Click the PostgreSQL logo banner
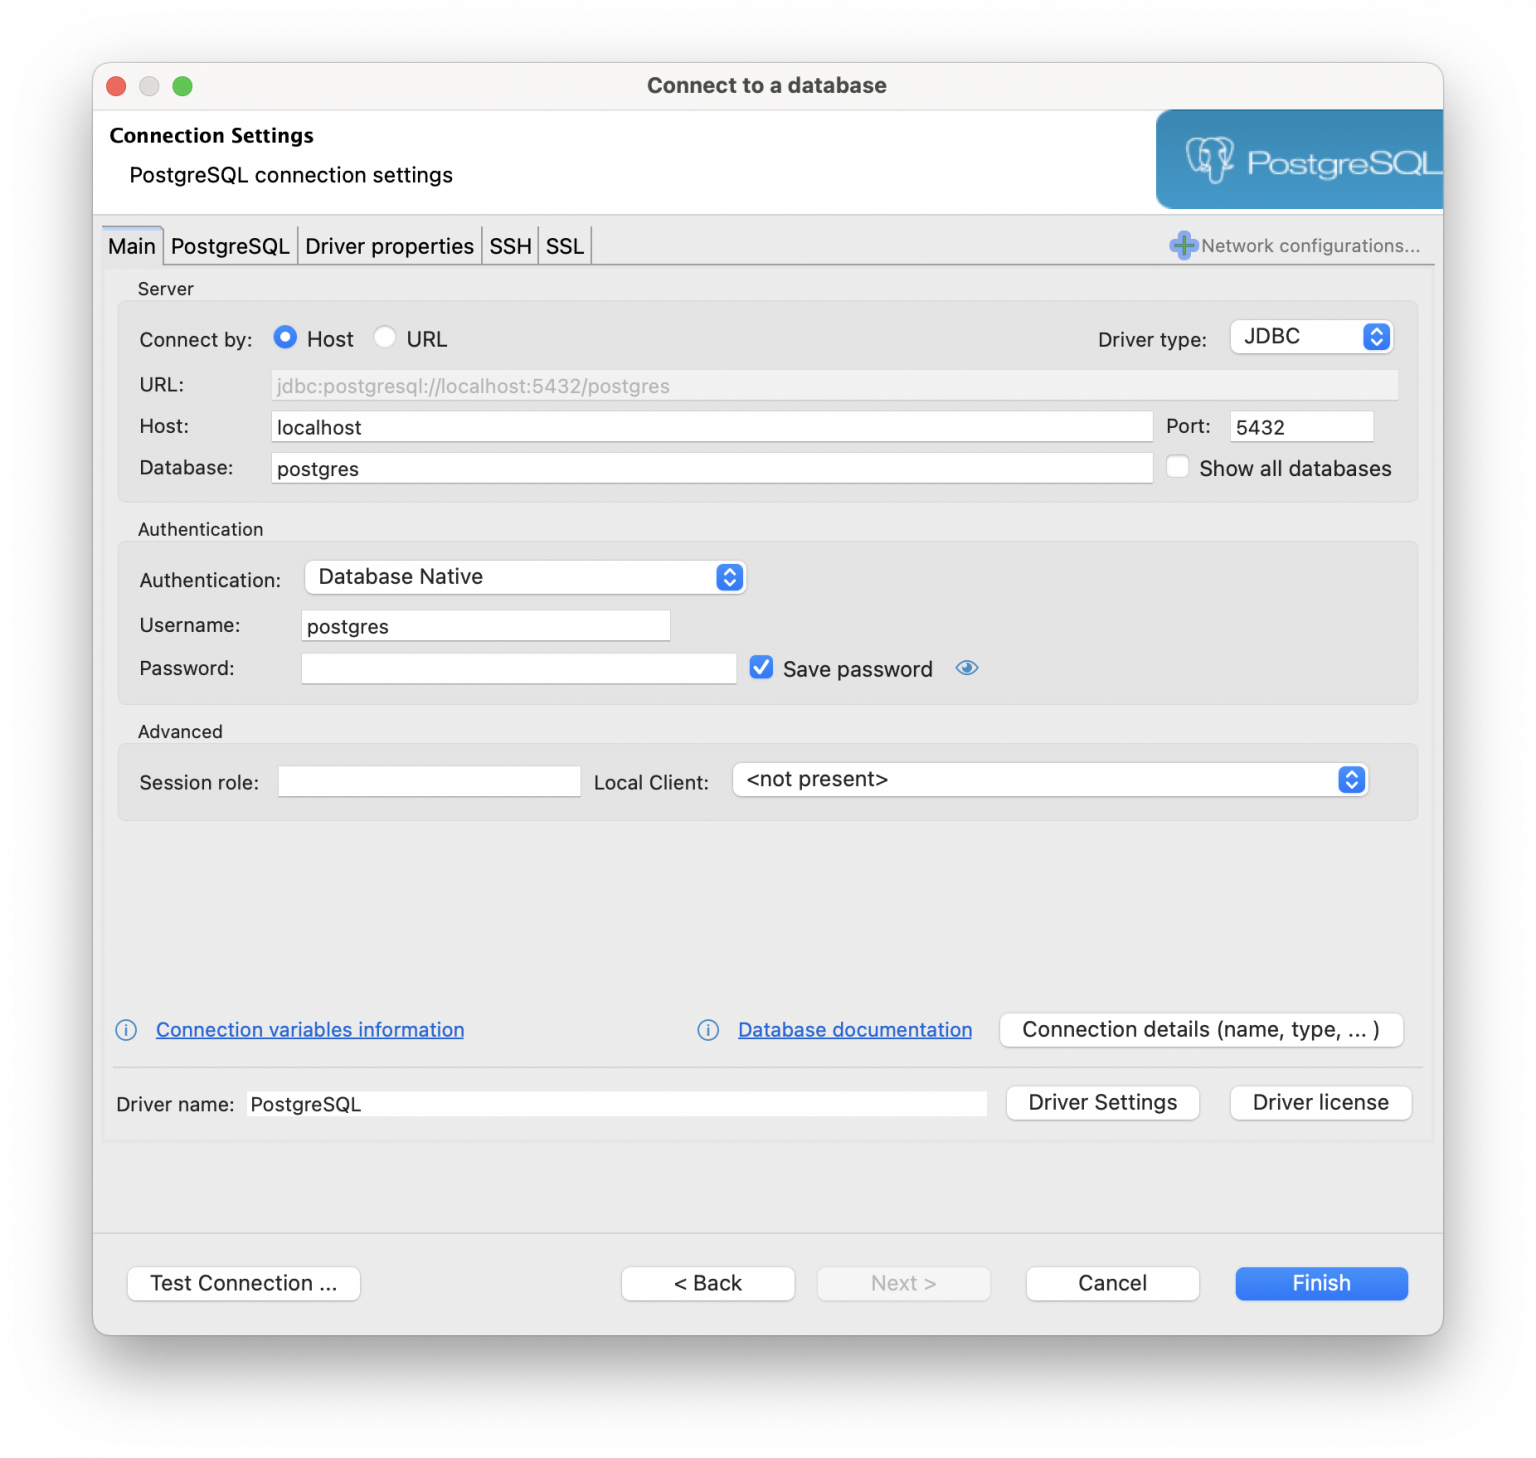 tap(1298, 159)
